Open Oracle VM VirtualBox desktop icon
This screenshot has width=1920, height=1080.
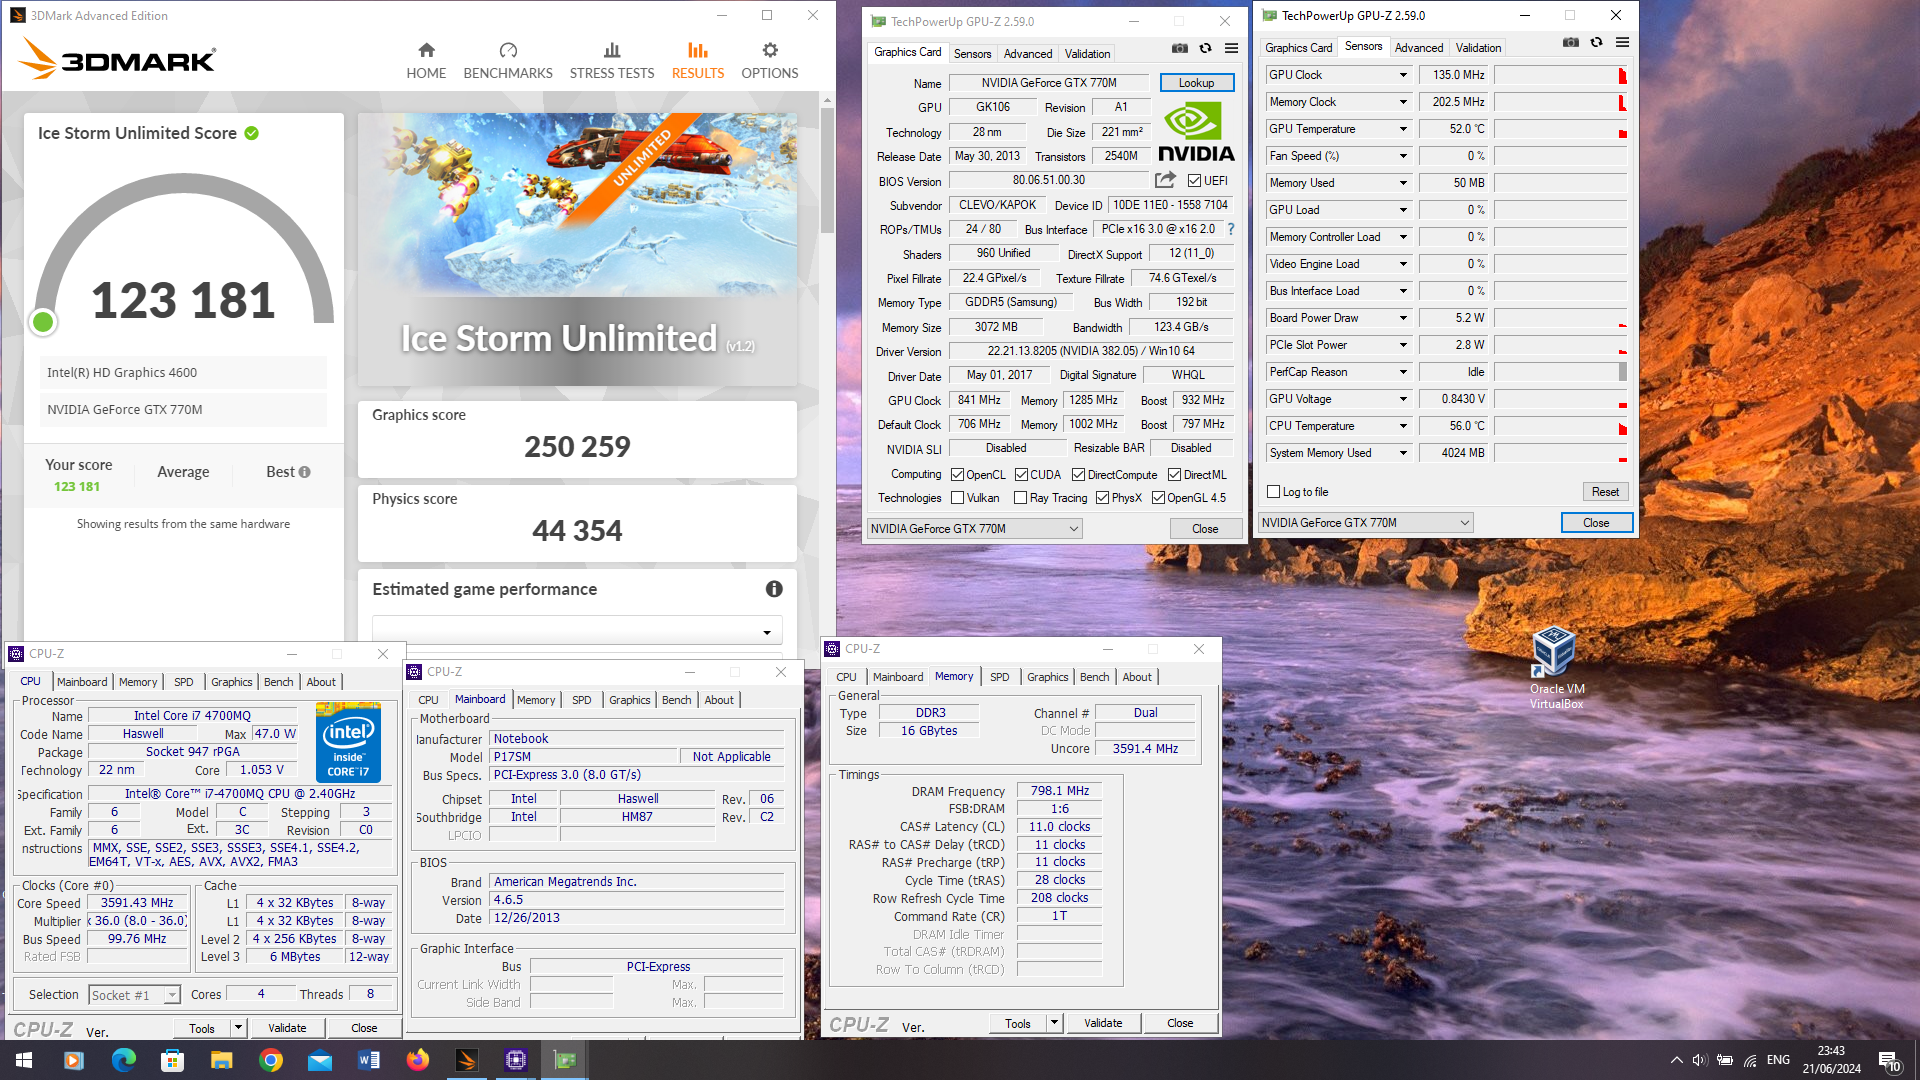coord(1556,667)
